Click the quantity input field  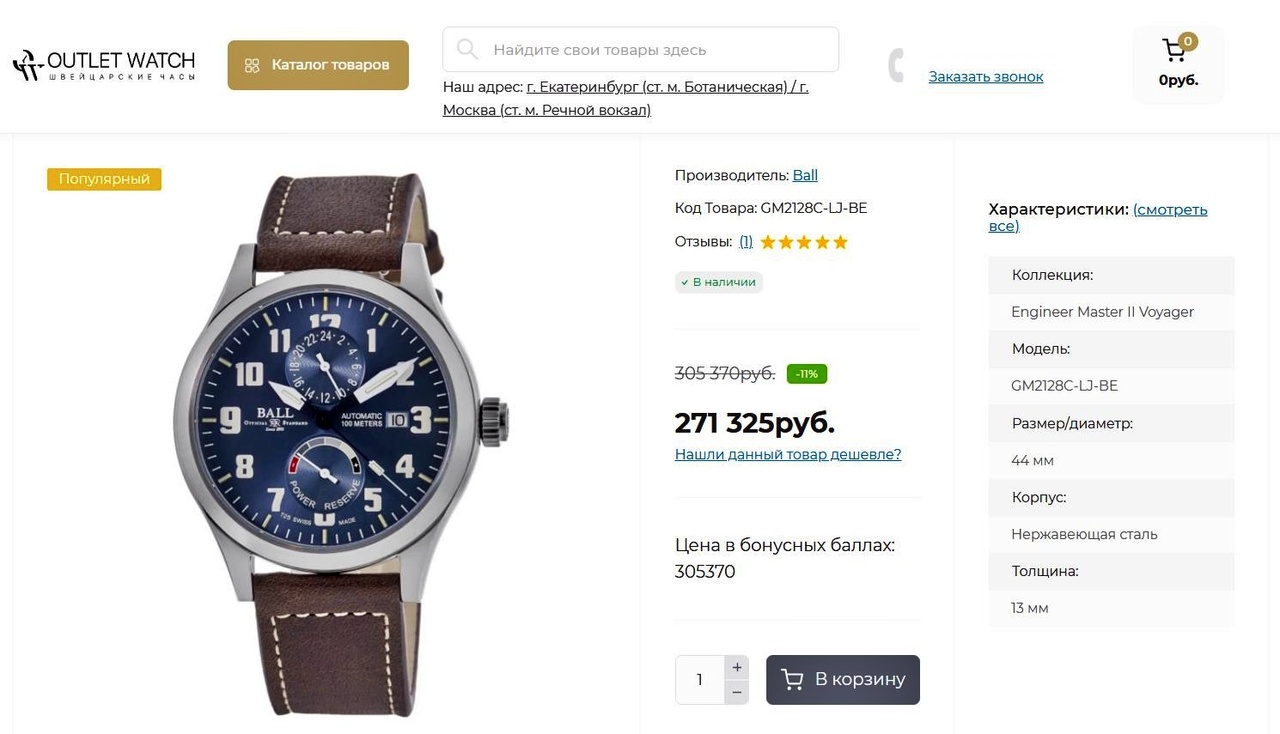(699, 680)
